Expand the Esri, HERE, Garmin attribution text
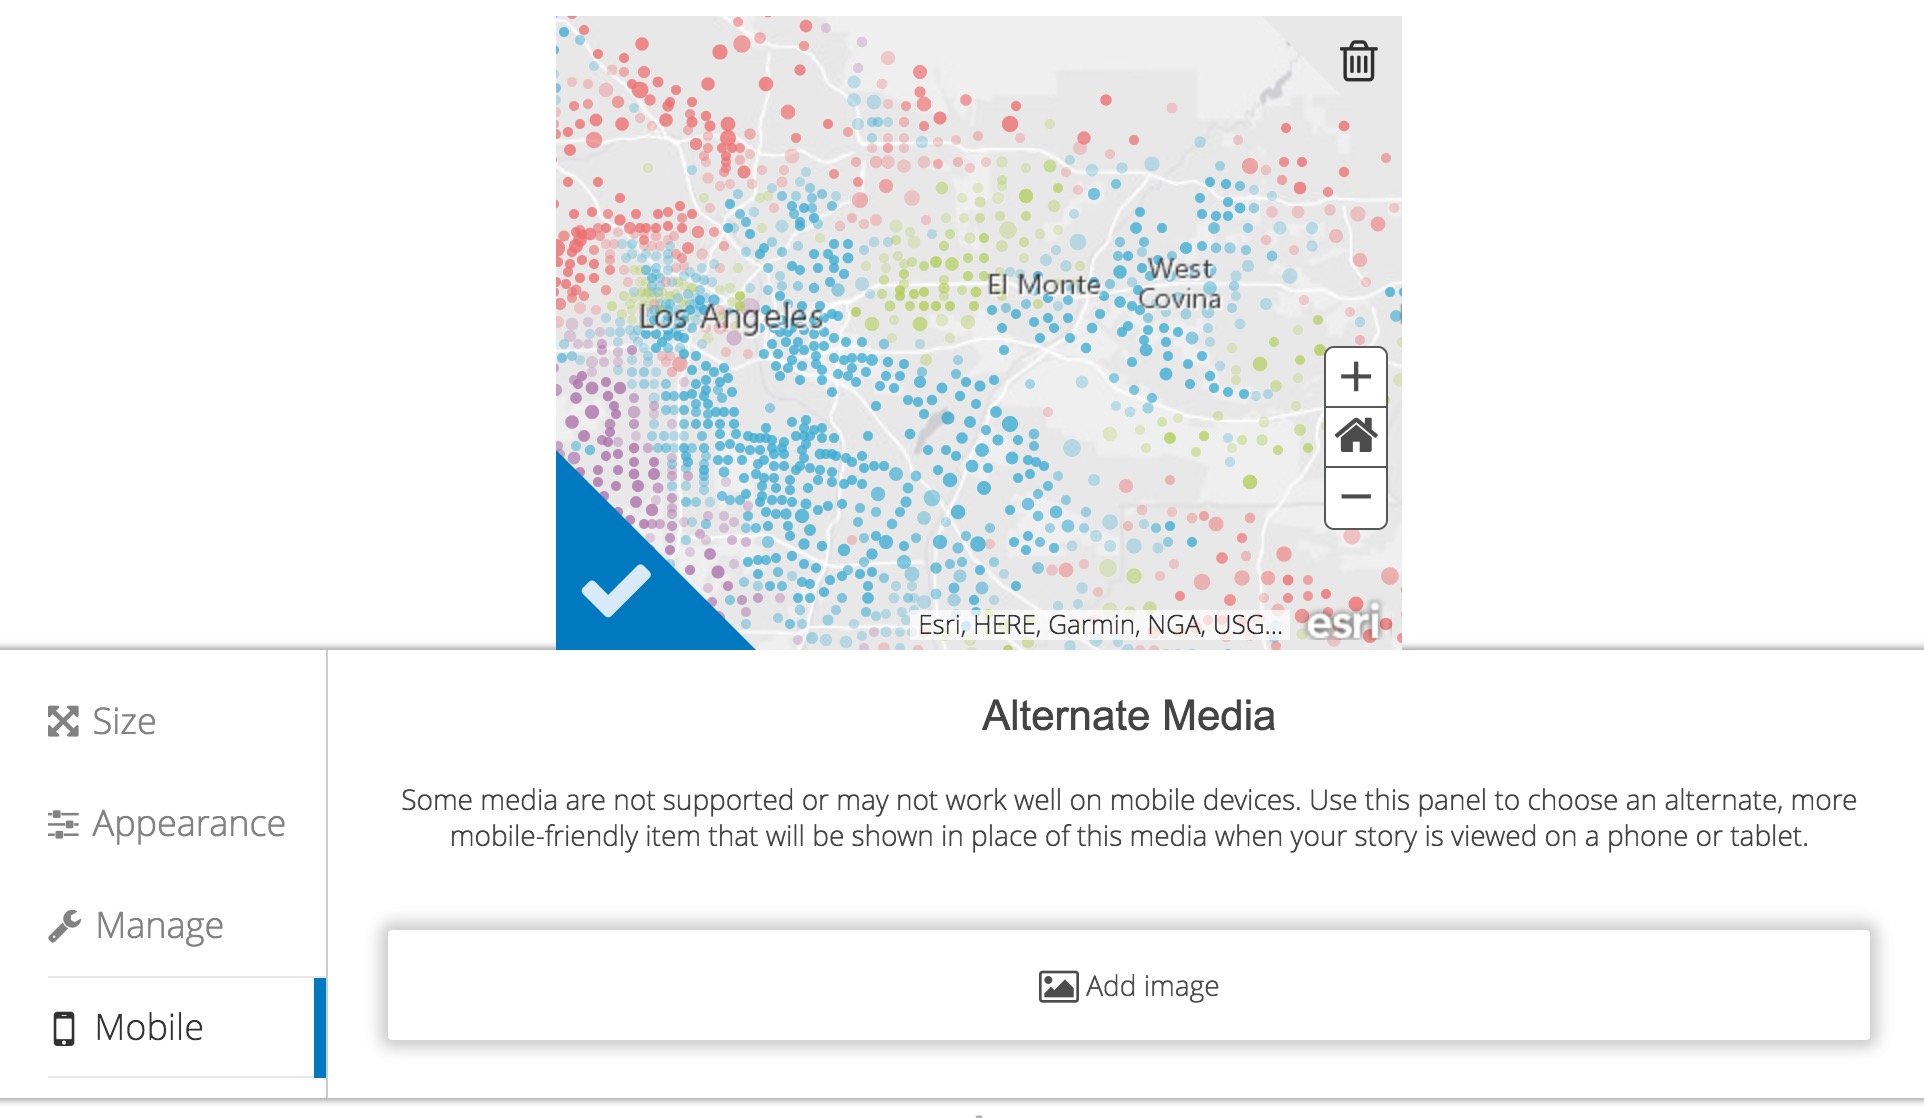Screen dimensions: 1924x1118 [x=1099, y=625]
